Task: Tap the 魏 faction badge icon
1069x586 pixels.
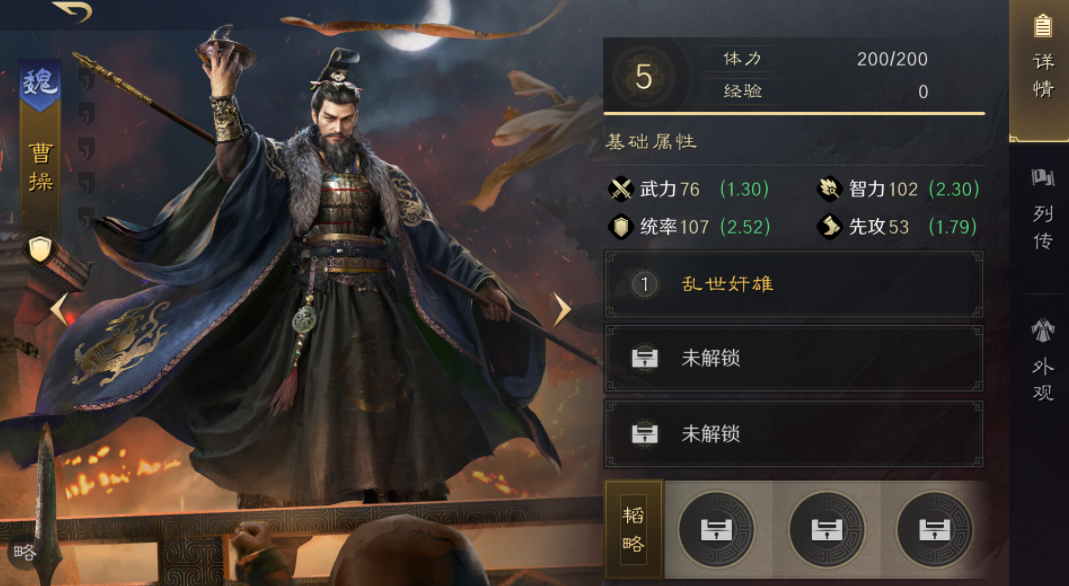Action: point(40,84)
